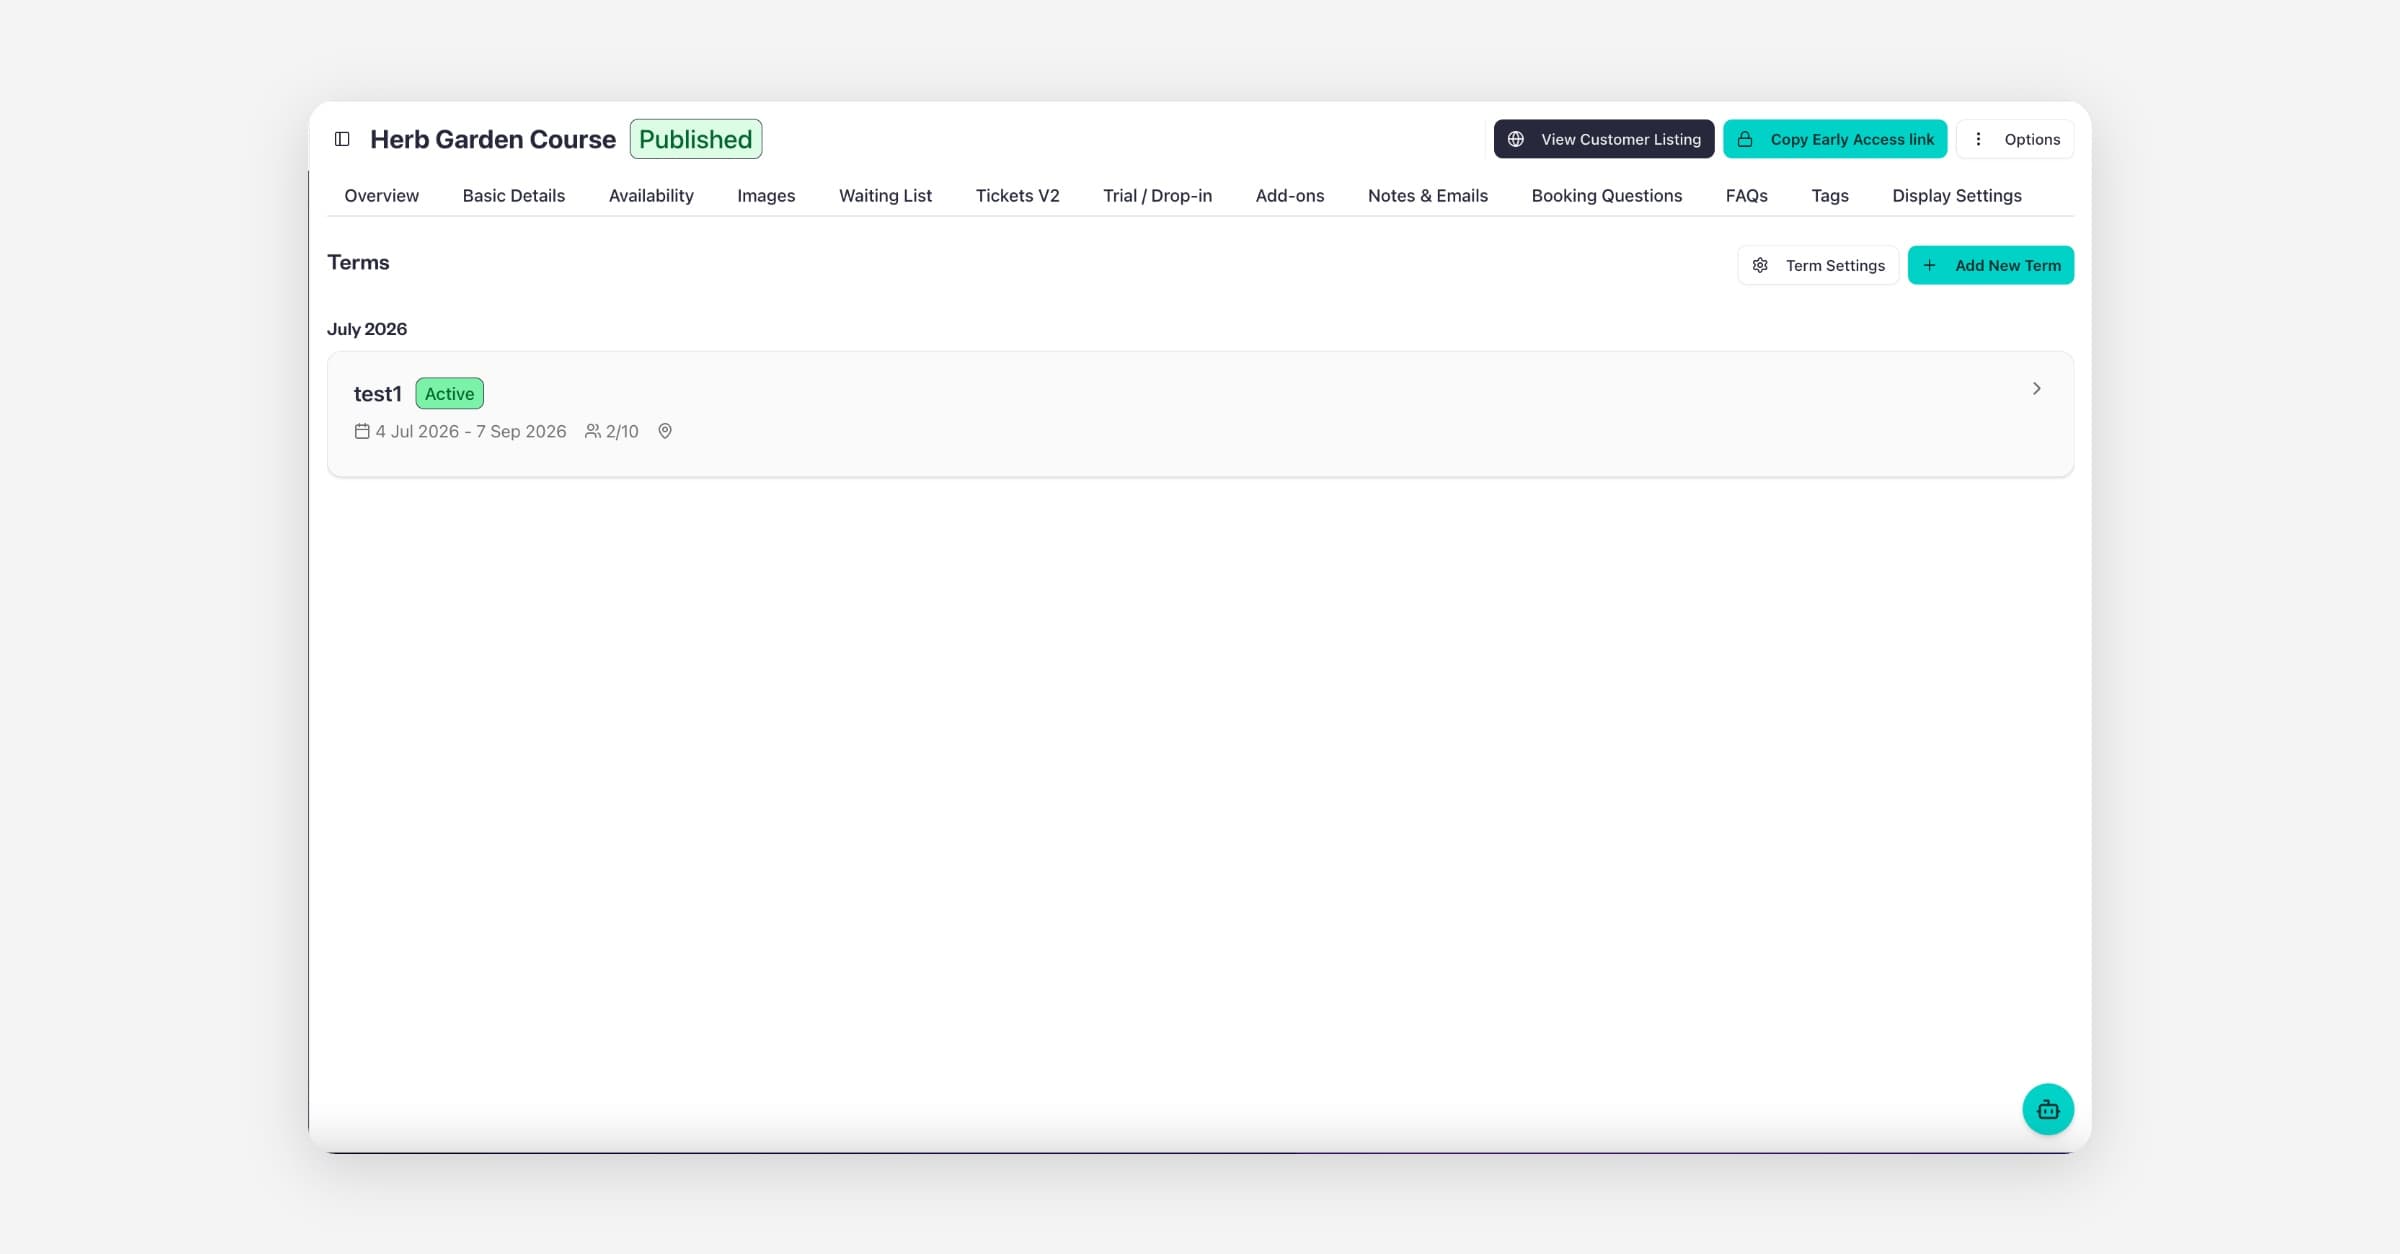Click the Active badge on test1
This screenshot has width=2400, height=1254.
pyautogui.click(x=449, y=393)
